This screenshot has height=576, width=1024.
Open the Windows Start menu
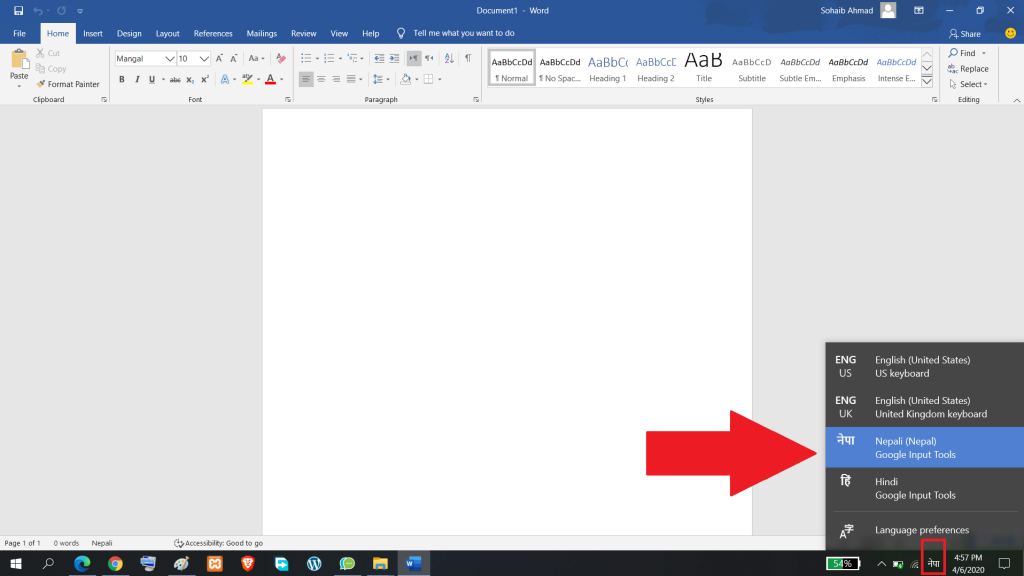(16, 563)
